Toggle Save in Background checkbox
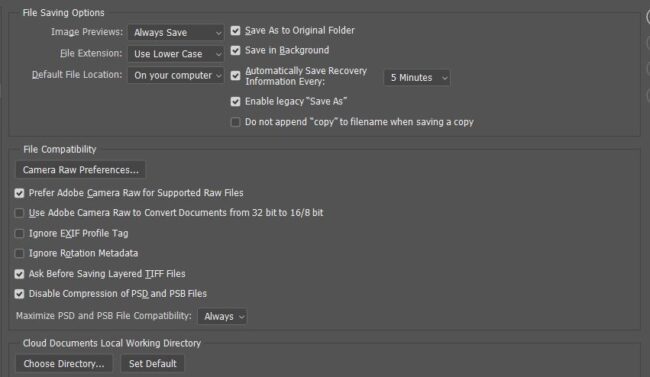650x377 pixels. click(x=235, y=51)
